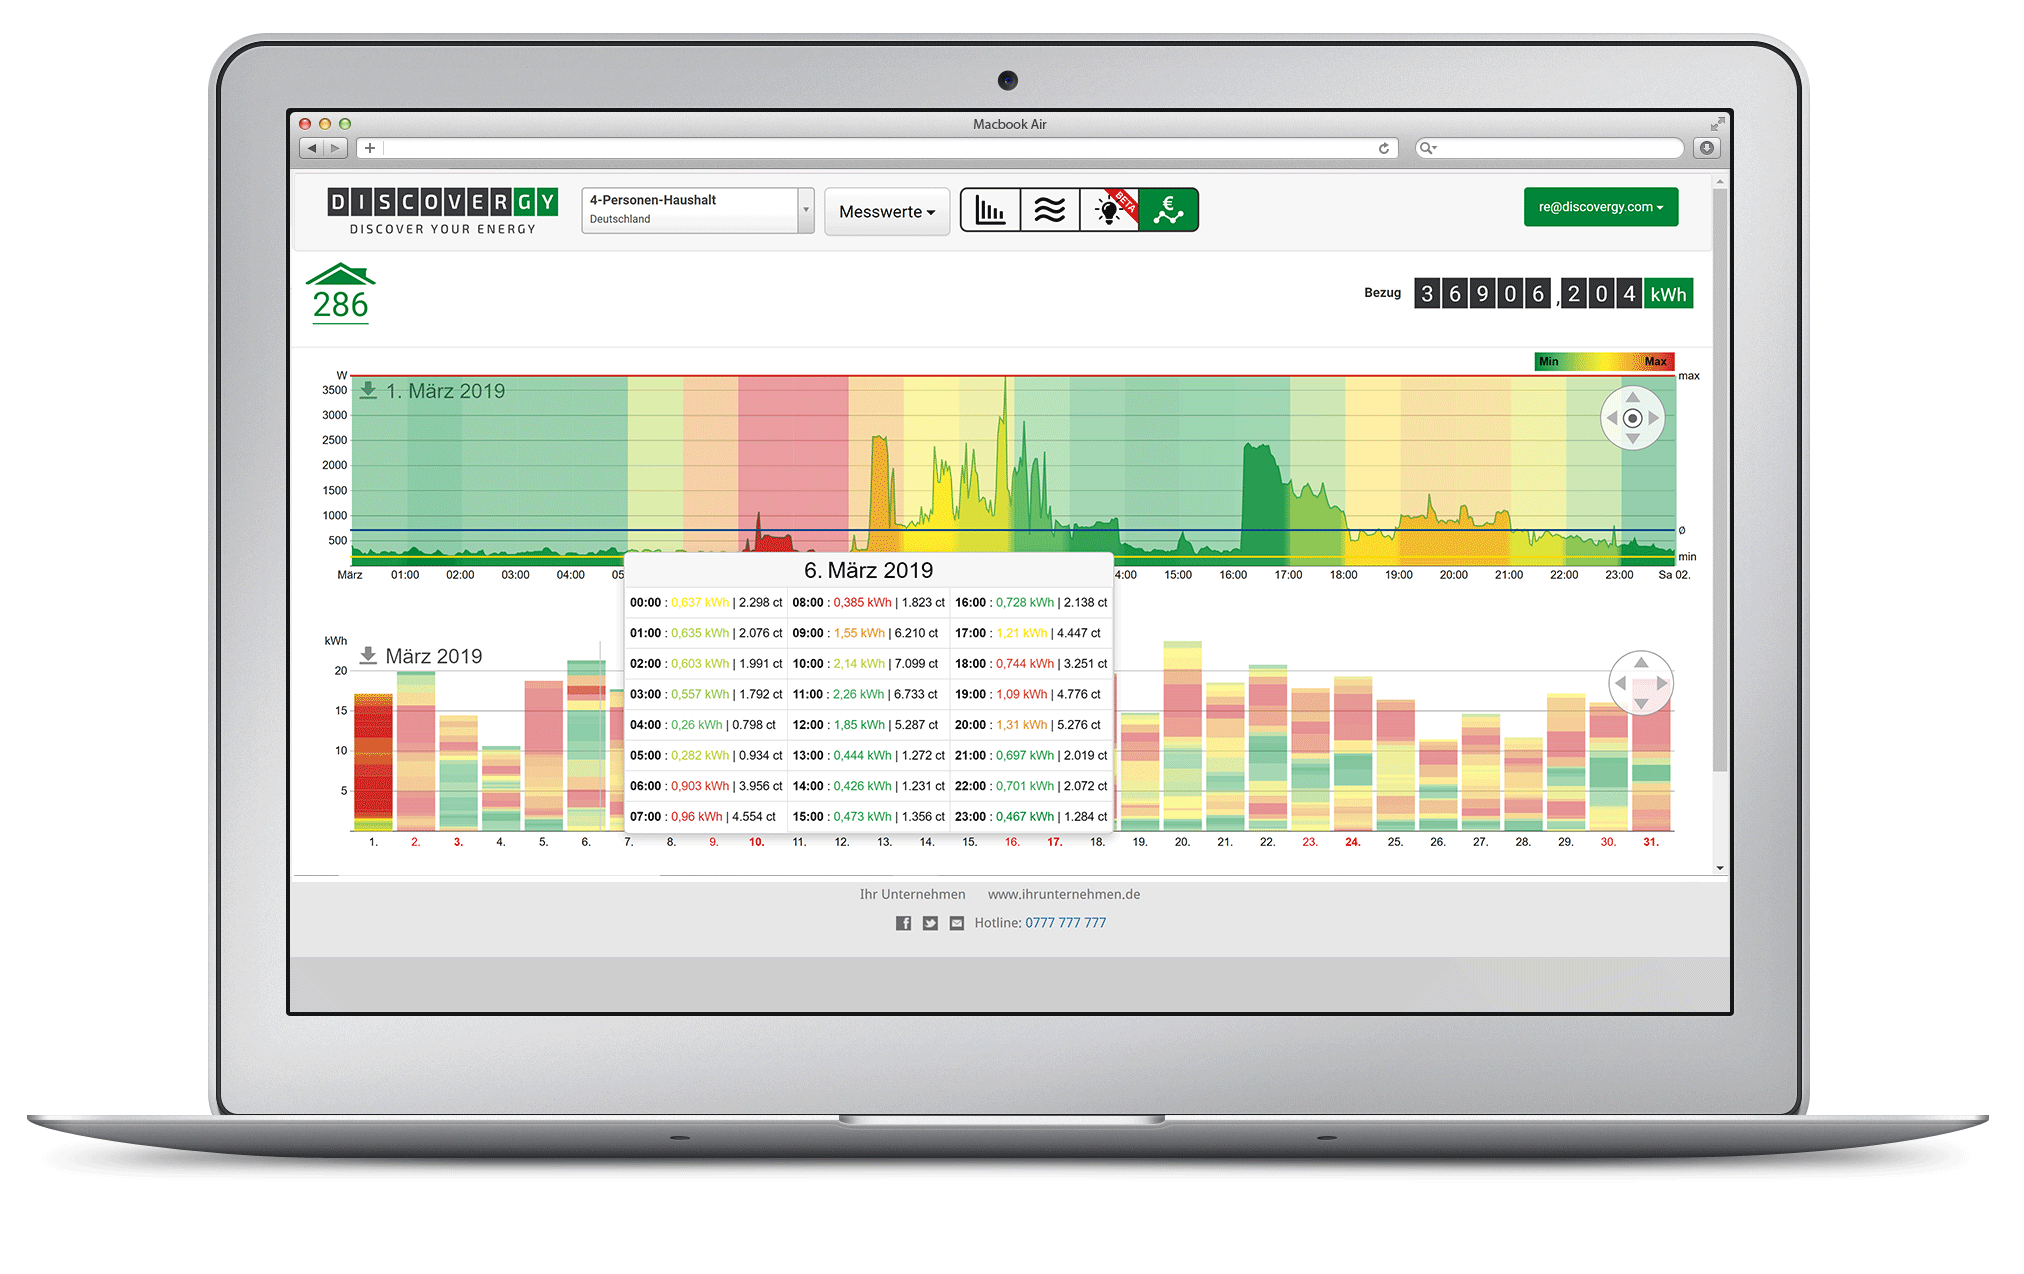
Task: Click the green euro cost chart icon
Action: (1168, 211)
